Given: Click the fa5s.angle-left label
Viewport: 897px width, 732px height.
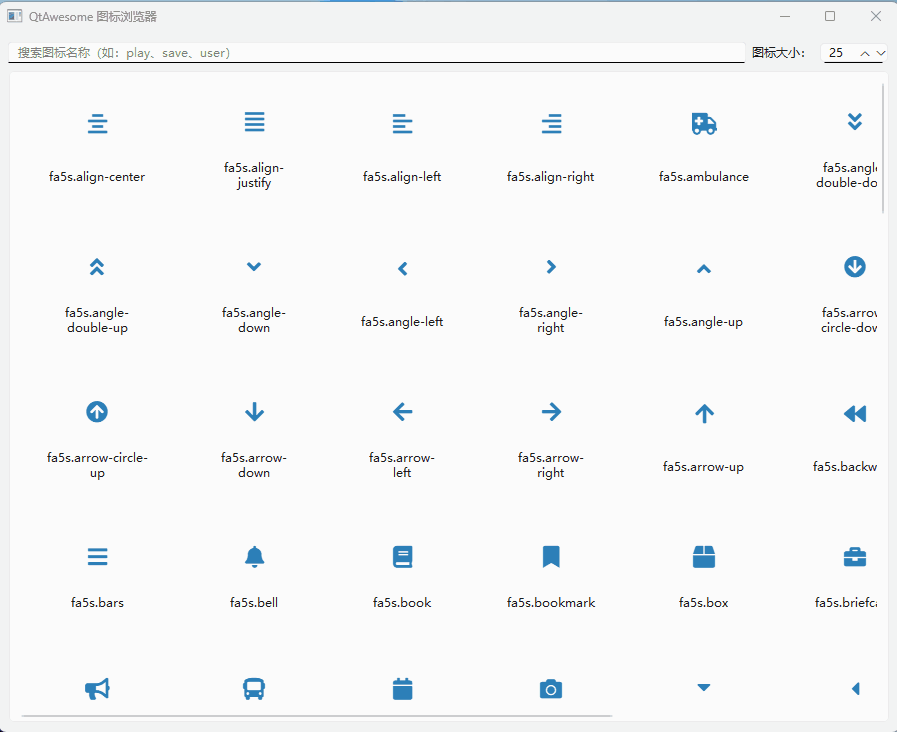Looking at the screenshot, I should (402, 321).
